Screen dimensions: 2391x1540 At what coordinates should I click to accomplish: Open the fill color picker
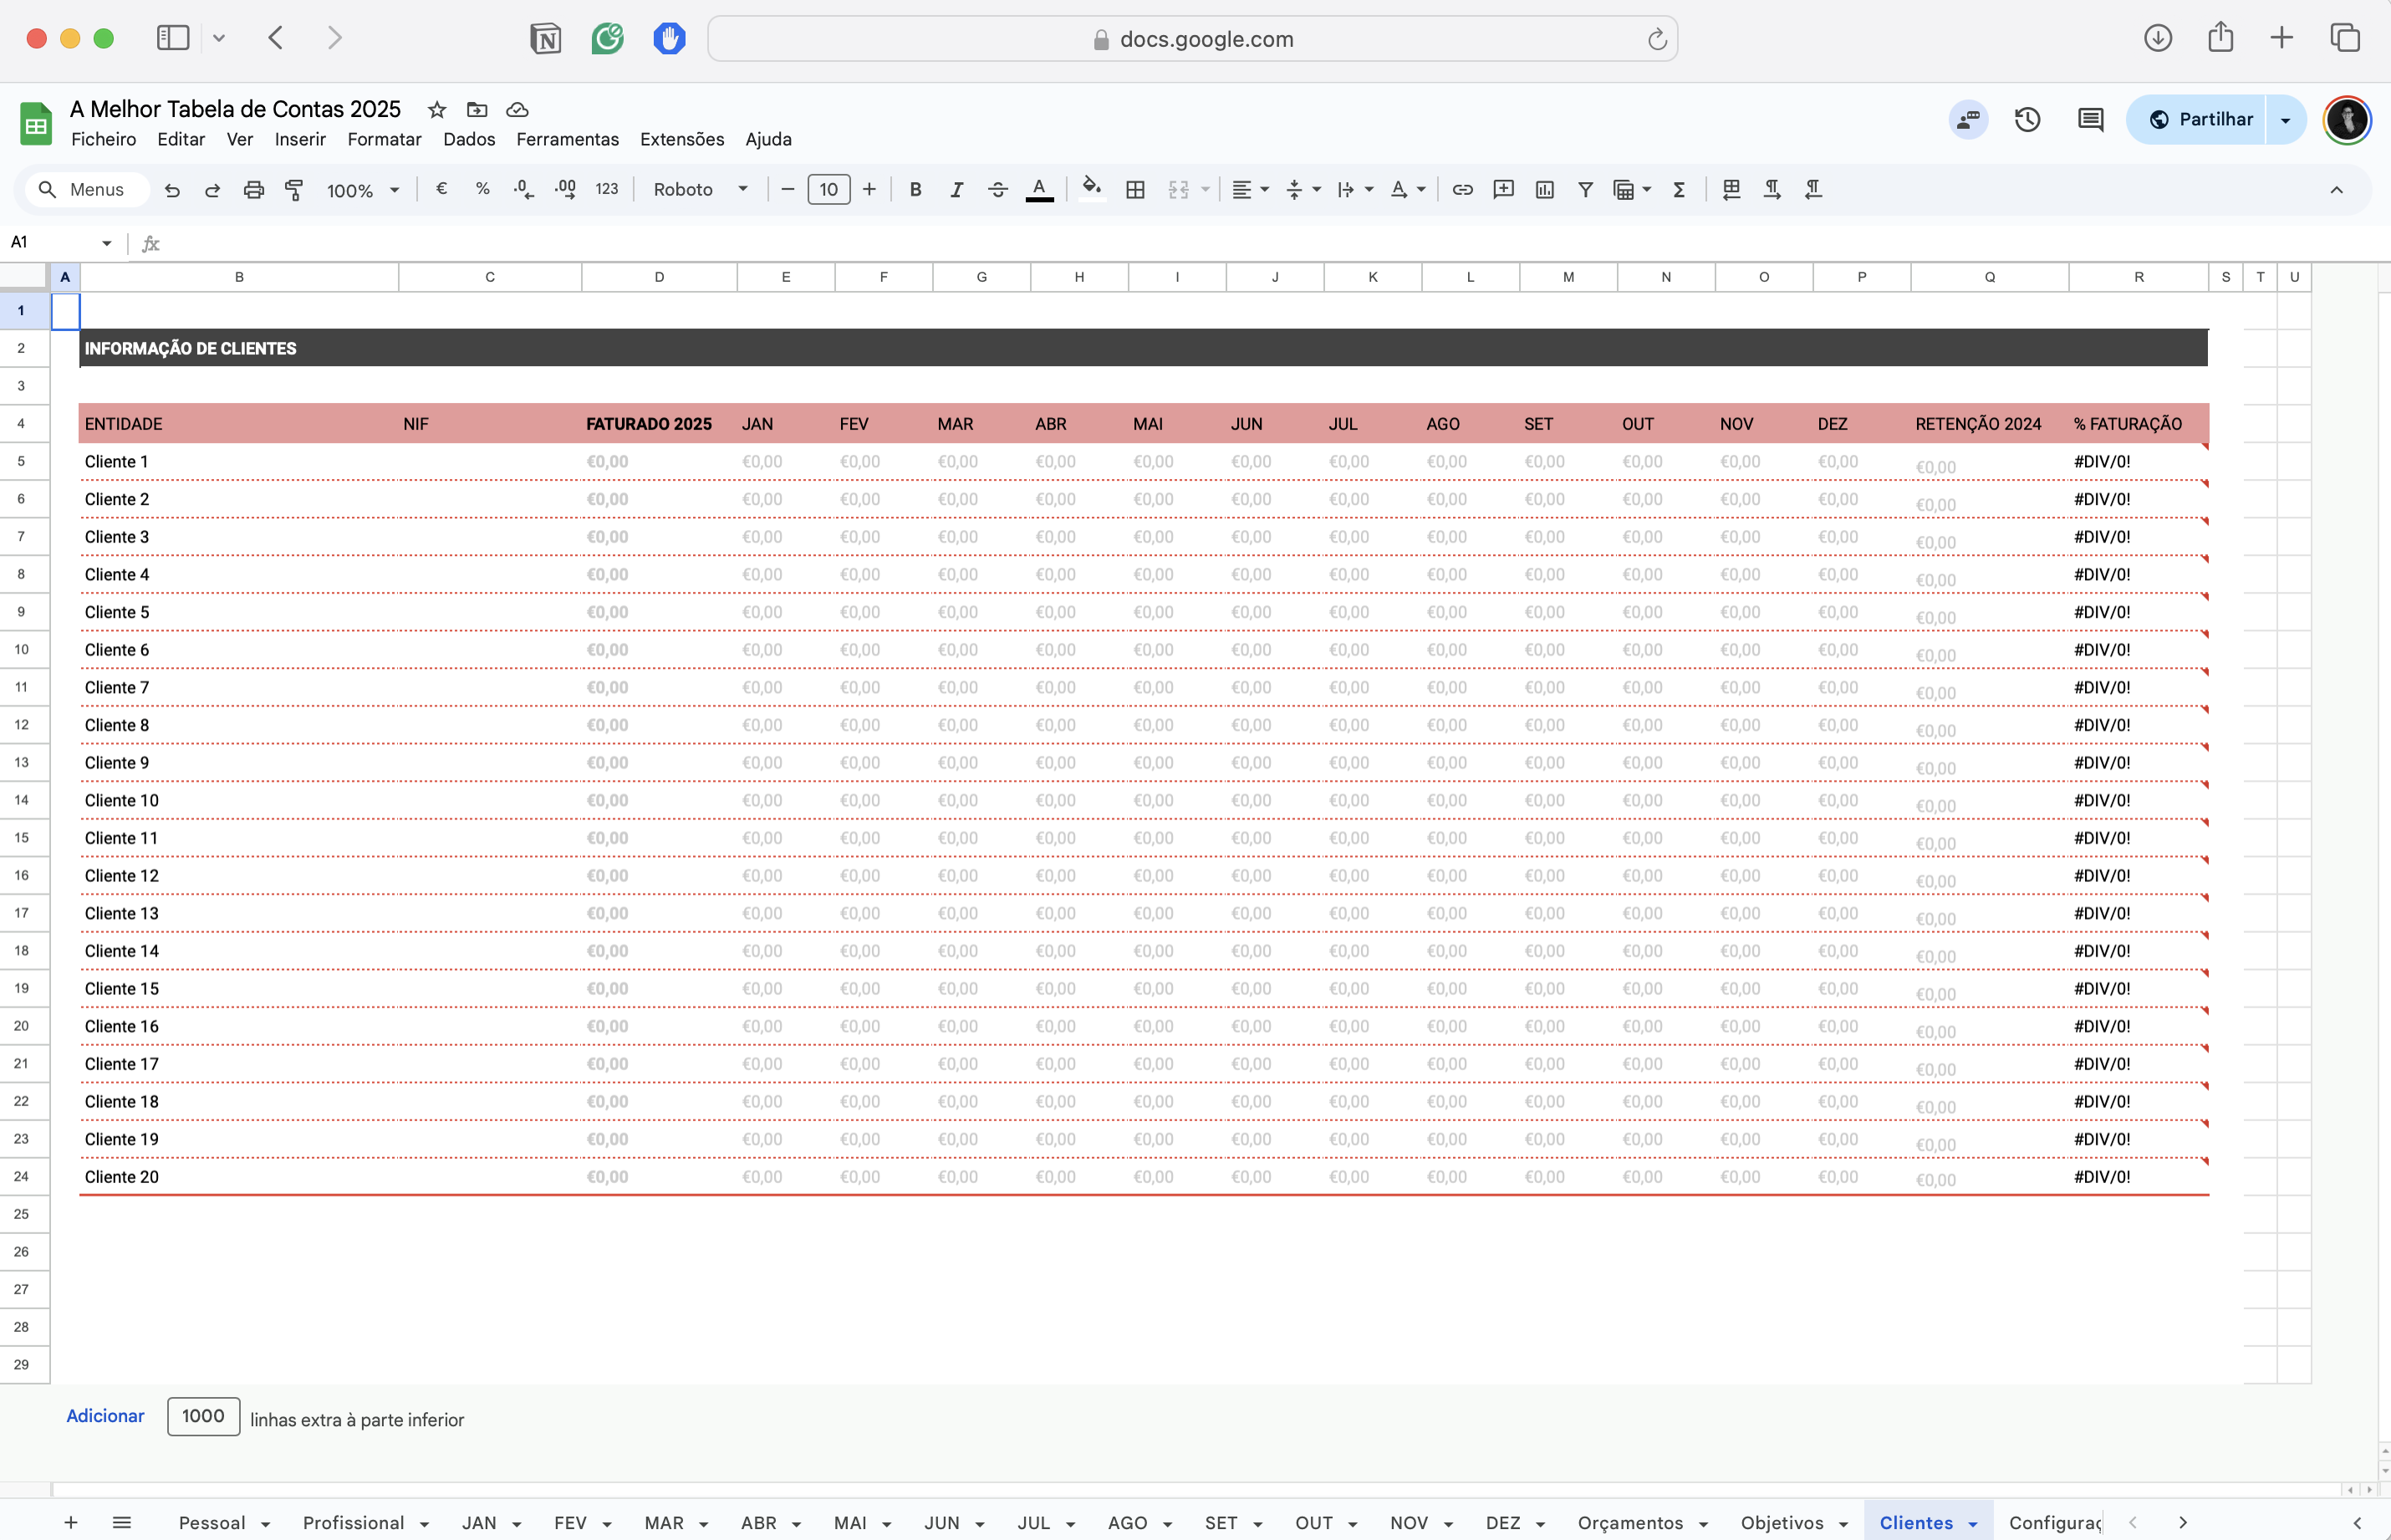(x=1091, y=190)
